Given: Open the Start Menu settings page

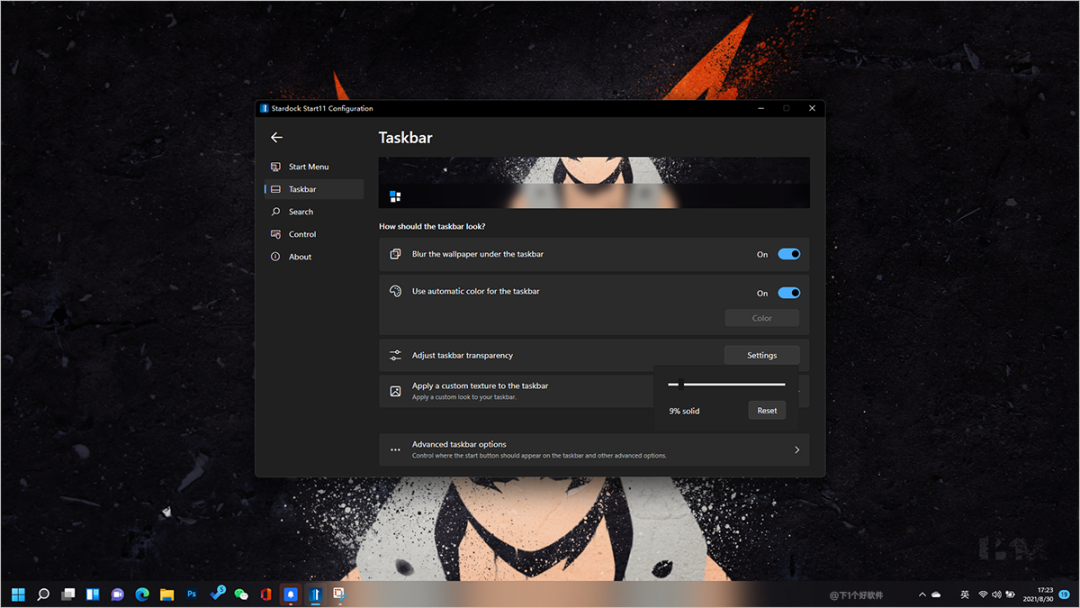Looking at the screenshot, I should point(308,167).
